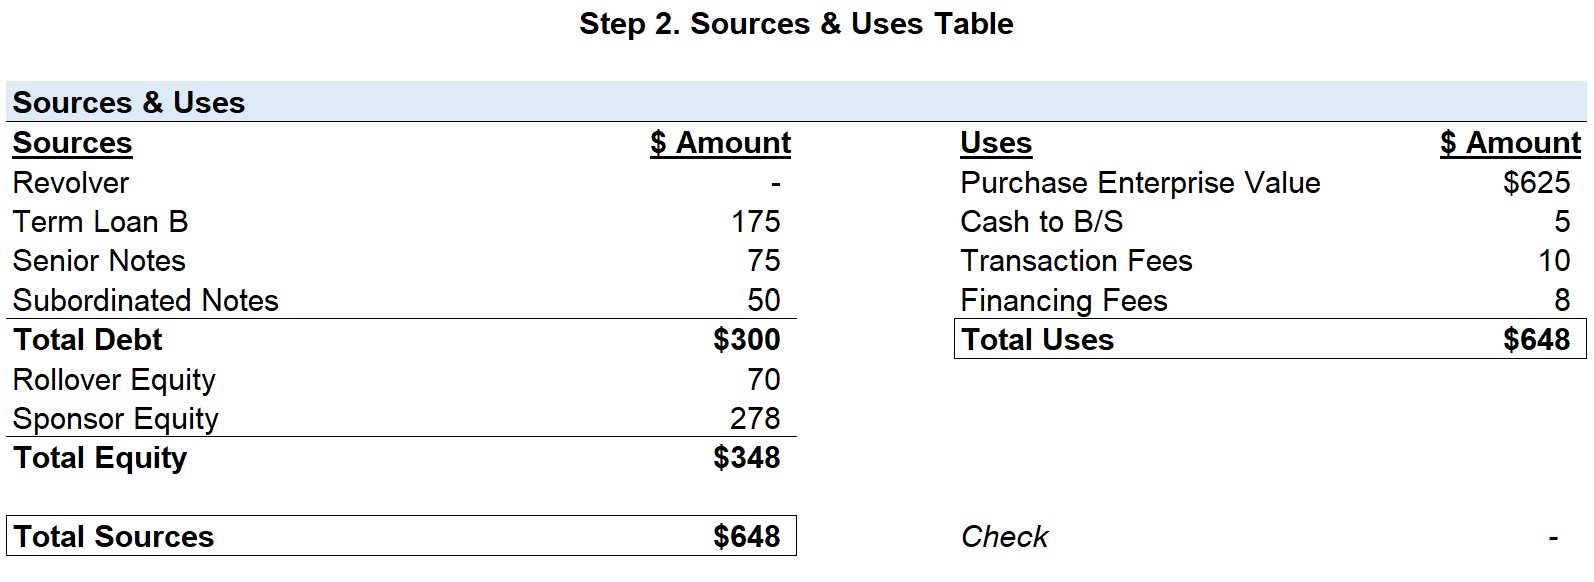The width and height of the screenshot is (1594, 582).
Task: Select the Uses column header
Action: tap(996, 143)
